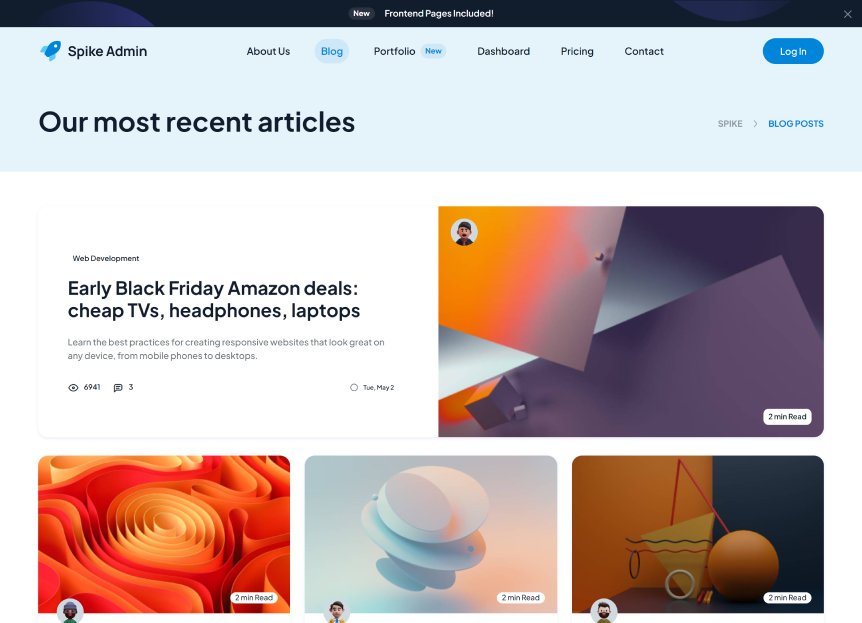
Task: Open the orange swirl article thumbnail
Action: [164, 534]
